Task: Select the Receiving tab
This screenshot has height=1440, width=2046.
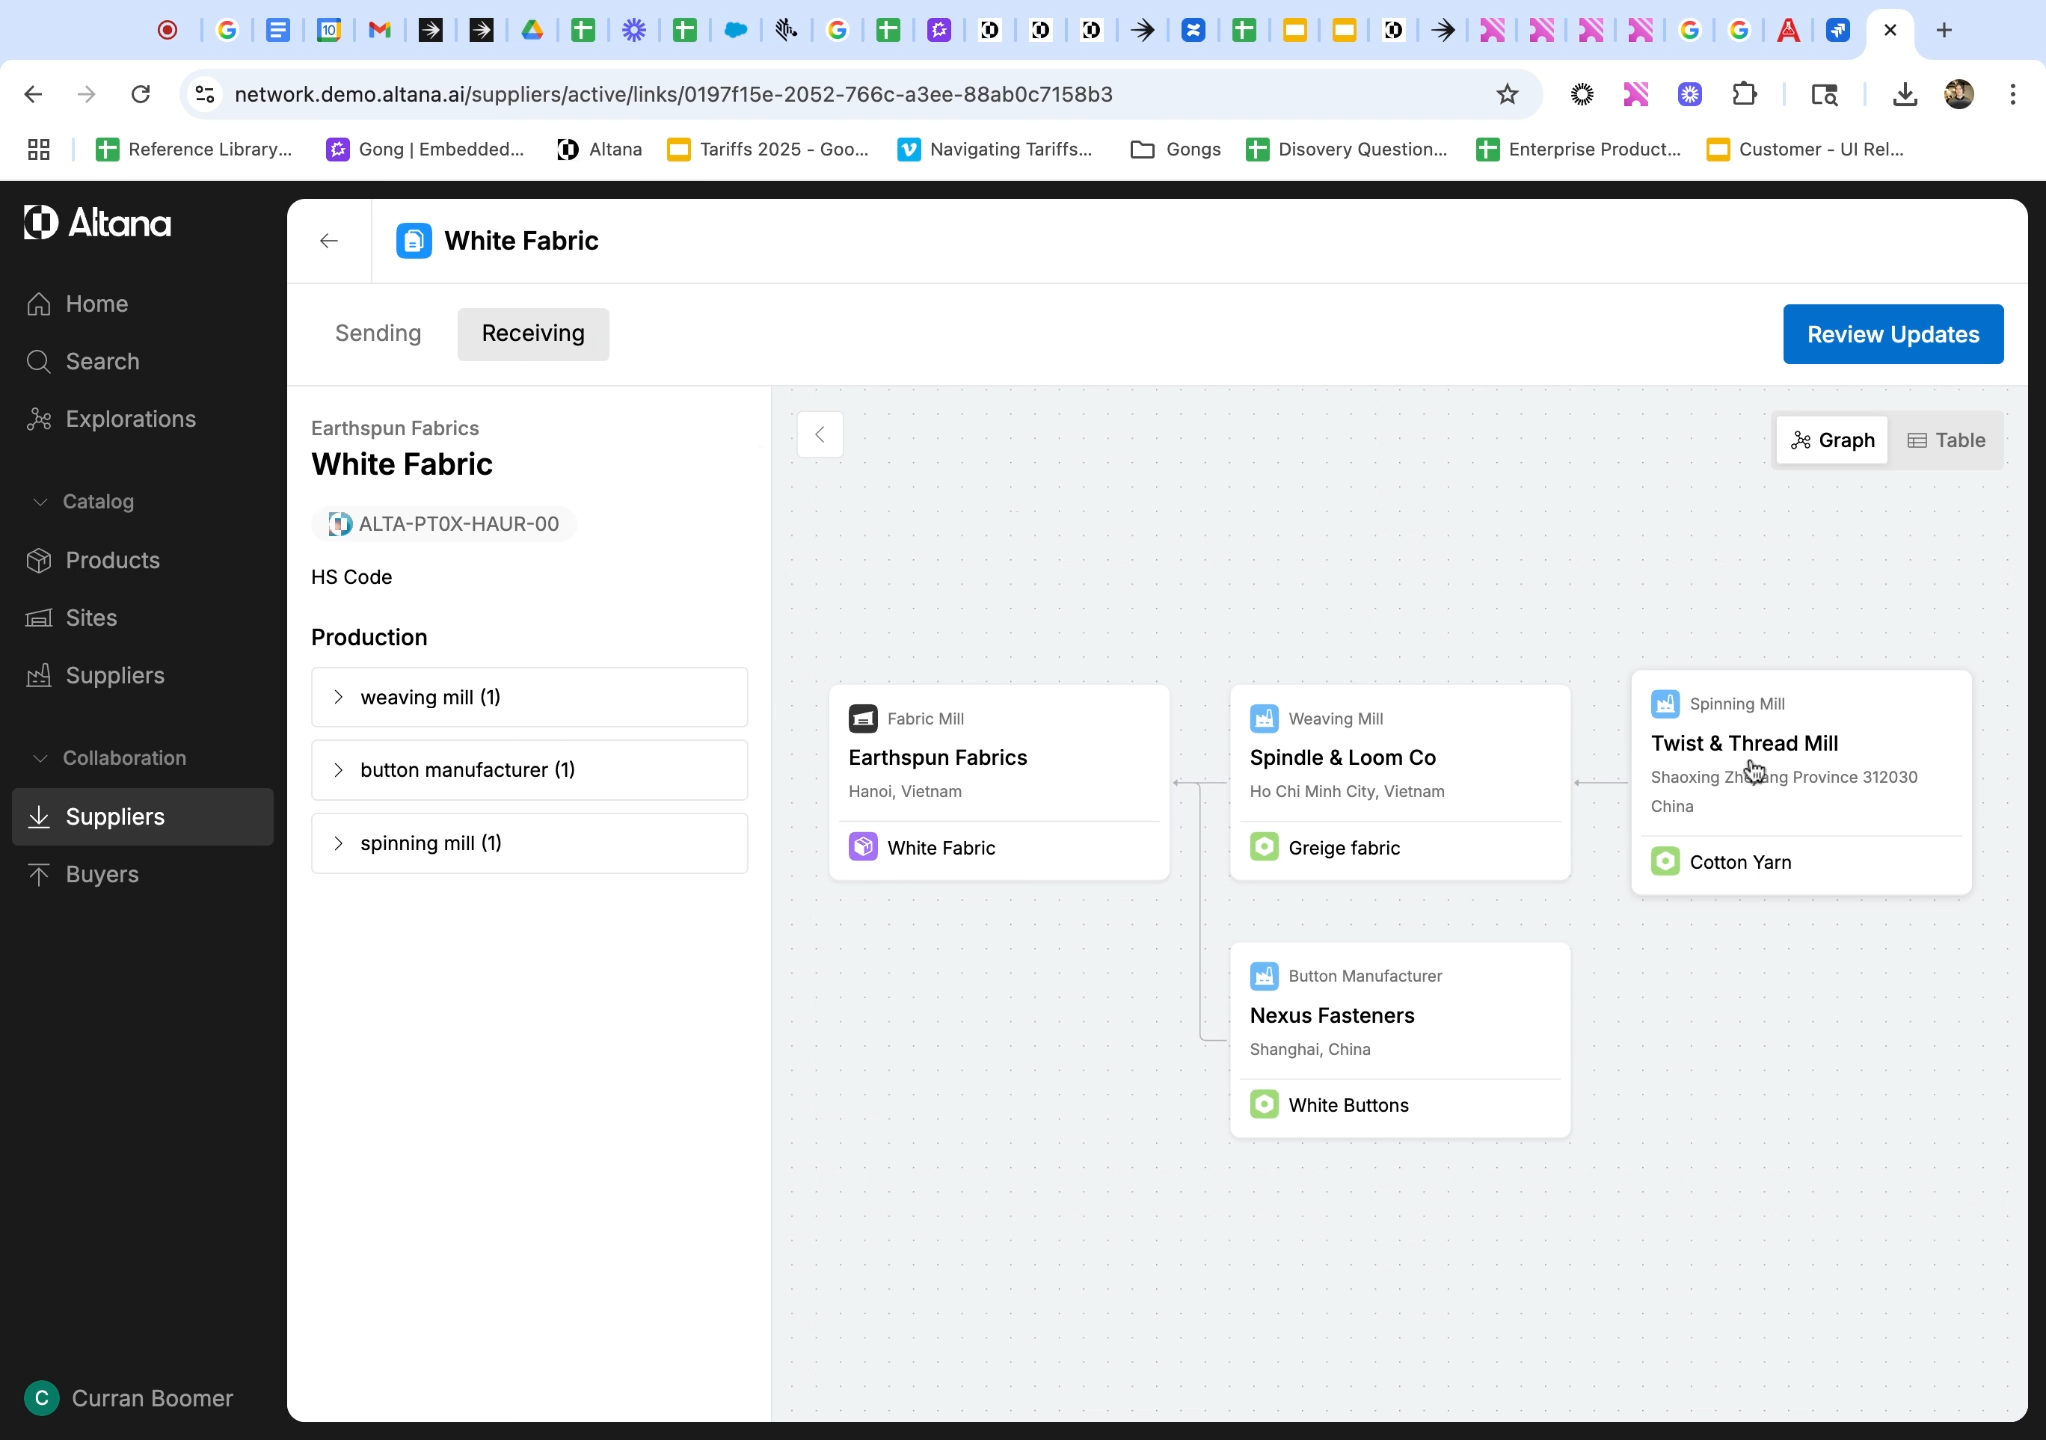Action: click(x=533, y=333)
